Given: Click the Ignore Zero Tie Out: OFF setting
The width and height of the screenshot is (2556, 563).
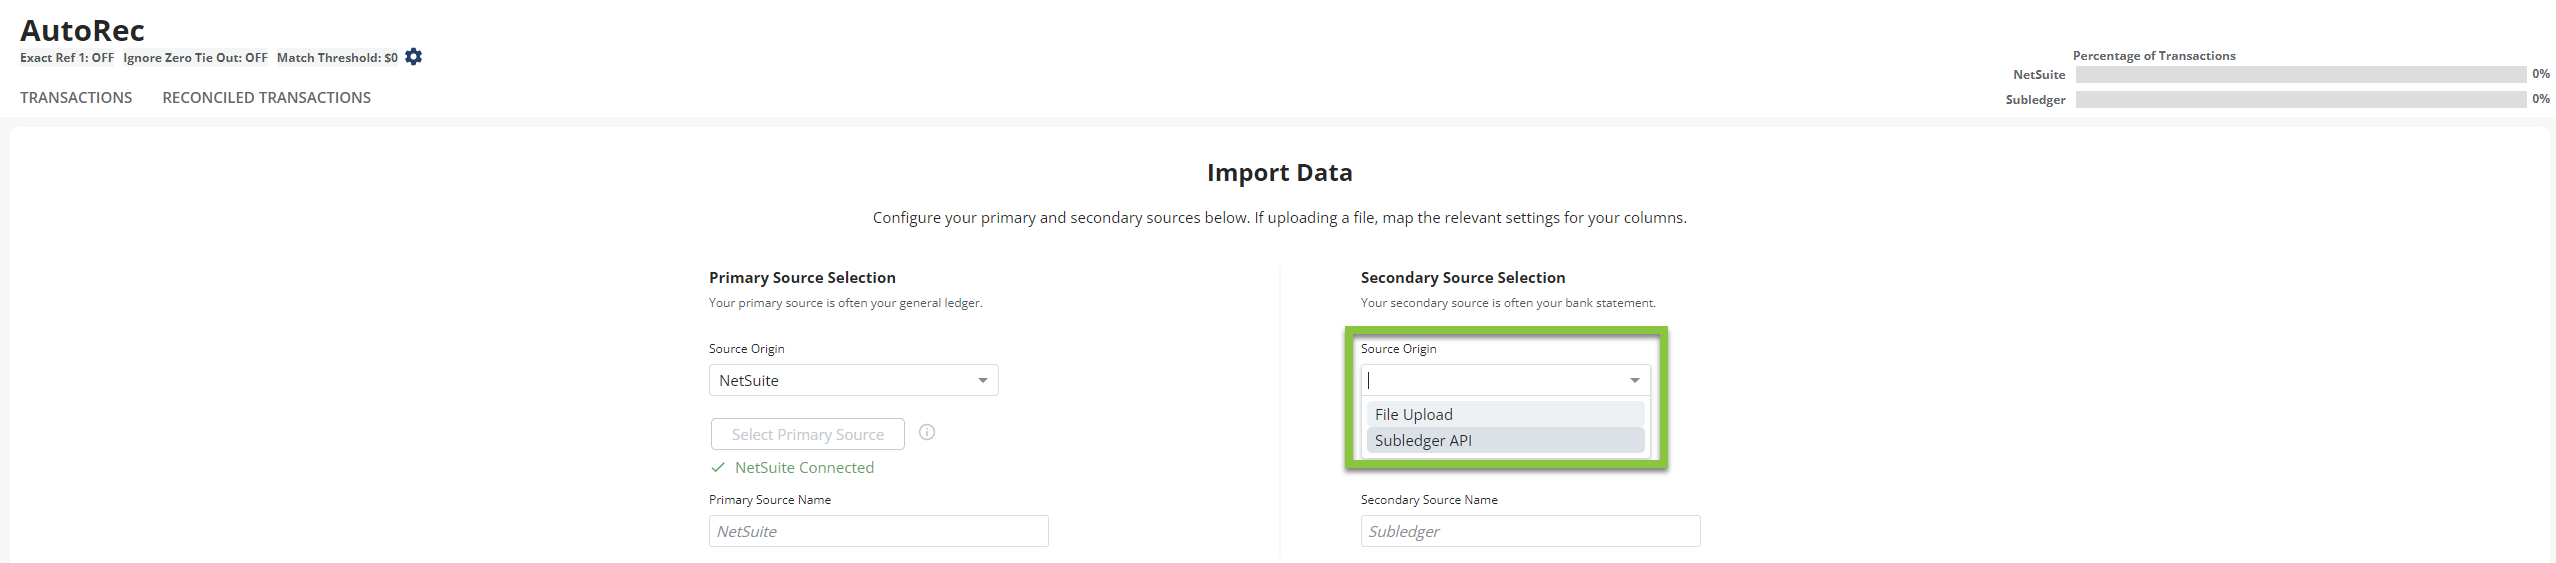Looking at the screenshot, I should pyautogui.click(x=195, y=58).
